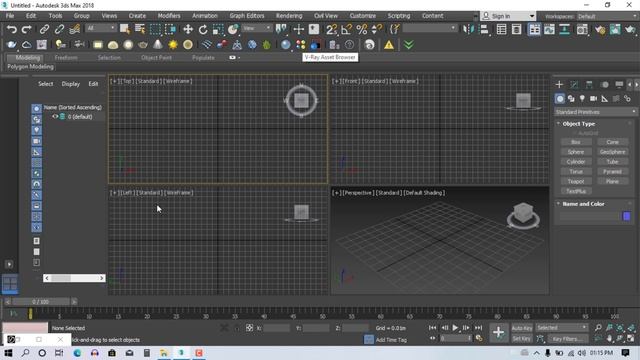Create a Box primitive button
This screenshot has width=640, height=360.
[576, 142]
